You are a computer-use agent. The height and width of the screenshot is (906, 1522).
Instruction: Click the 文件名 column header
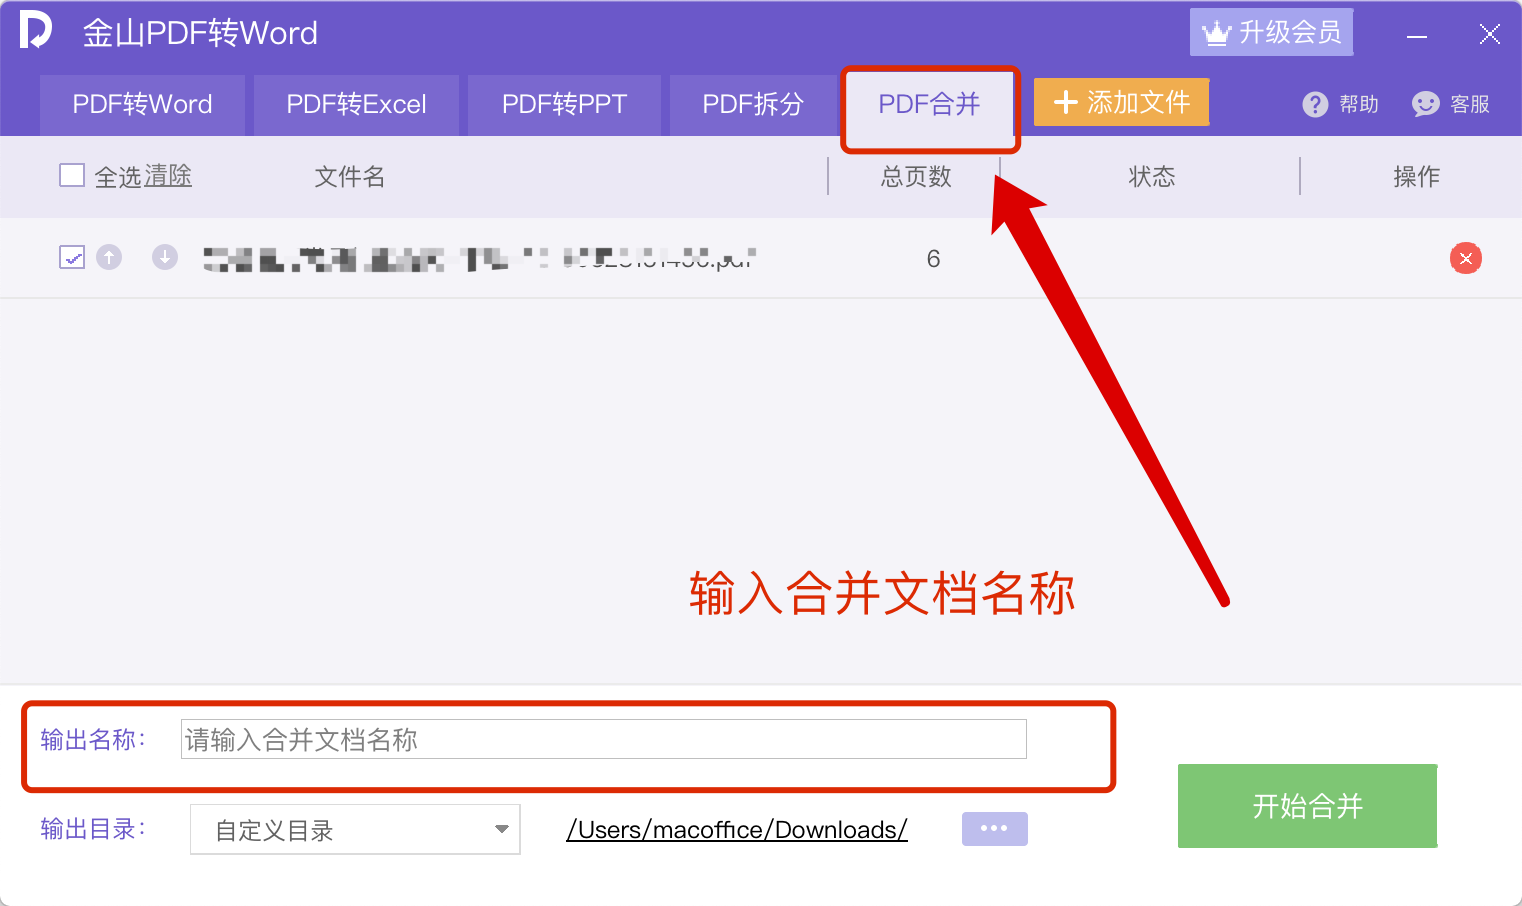[x=349, y=177]
